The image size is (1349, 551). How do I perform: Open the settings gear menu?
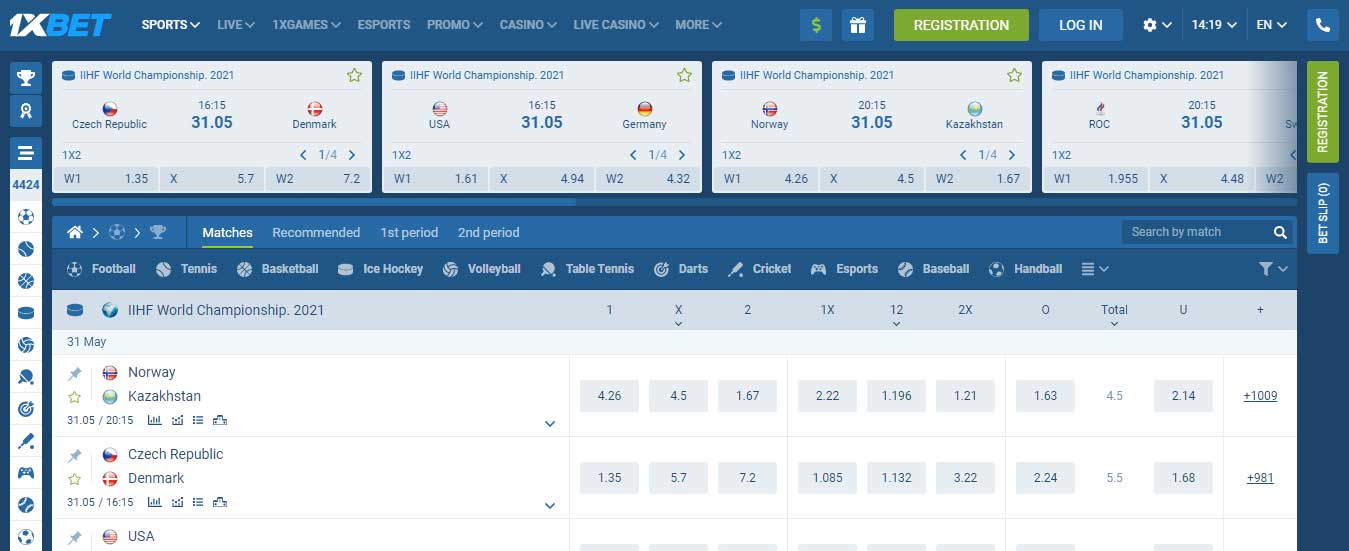[1157, 25]
